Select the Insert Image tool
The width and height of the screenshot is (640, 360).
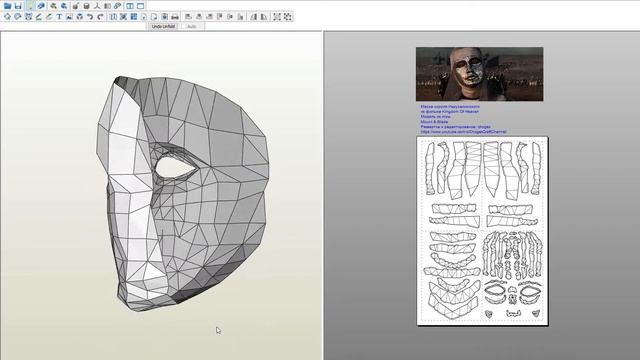tap(69, 17)
